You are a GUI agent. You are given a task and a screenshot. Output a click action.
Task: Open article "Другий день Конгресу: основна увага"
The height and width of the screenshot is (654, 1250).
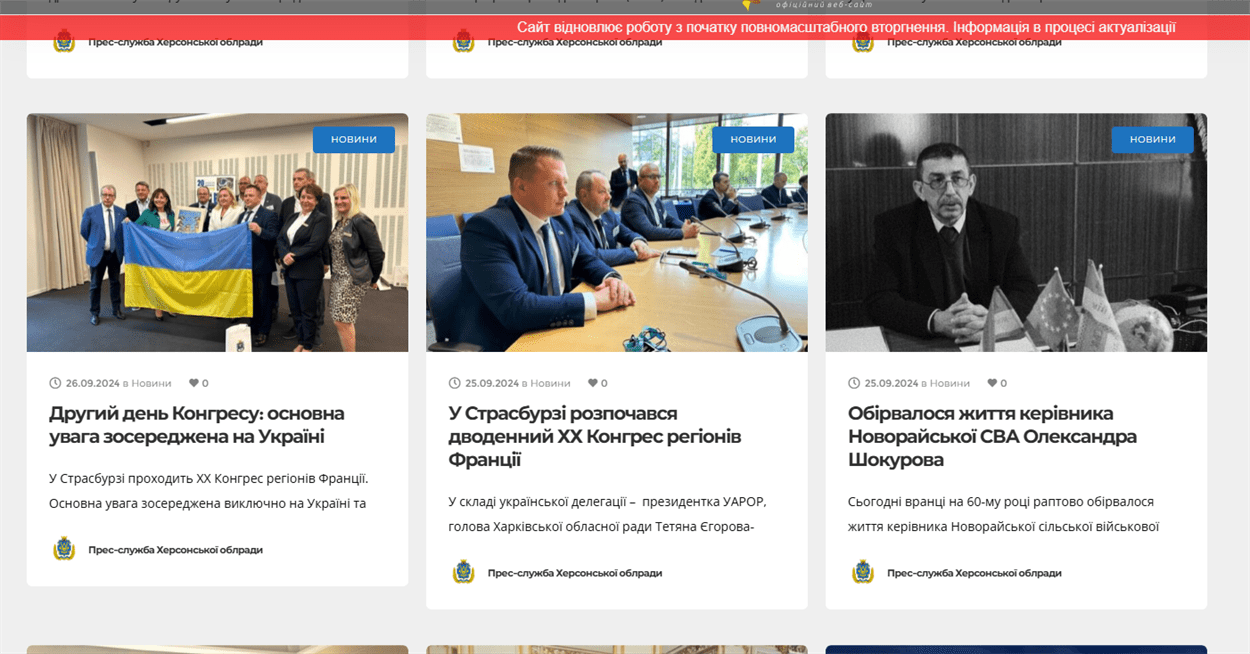click(196, 425)
